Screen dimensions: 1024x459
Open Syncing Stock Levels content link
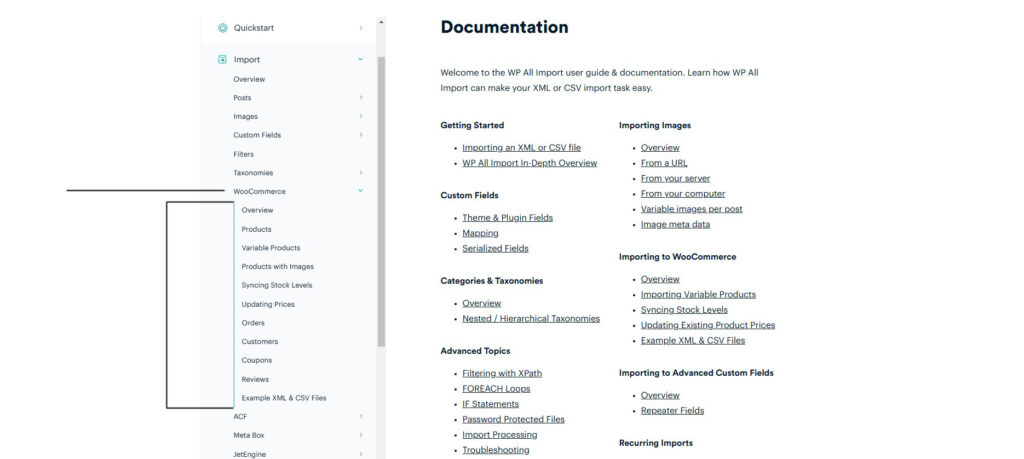[684, 310]
